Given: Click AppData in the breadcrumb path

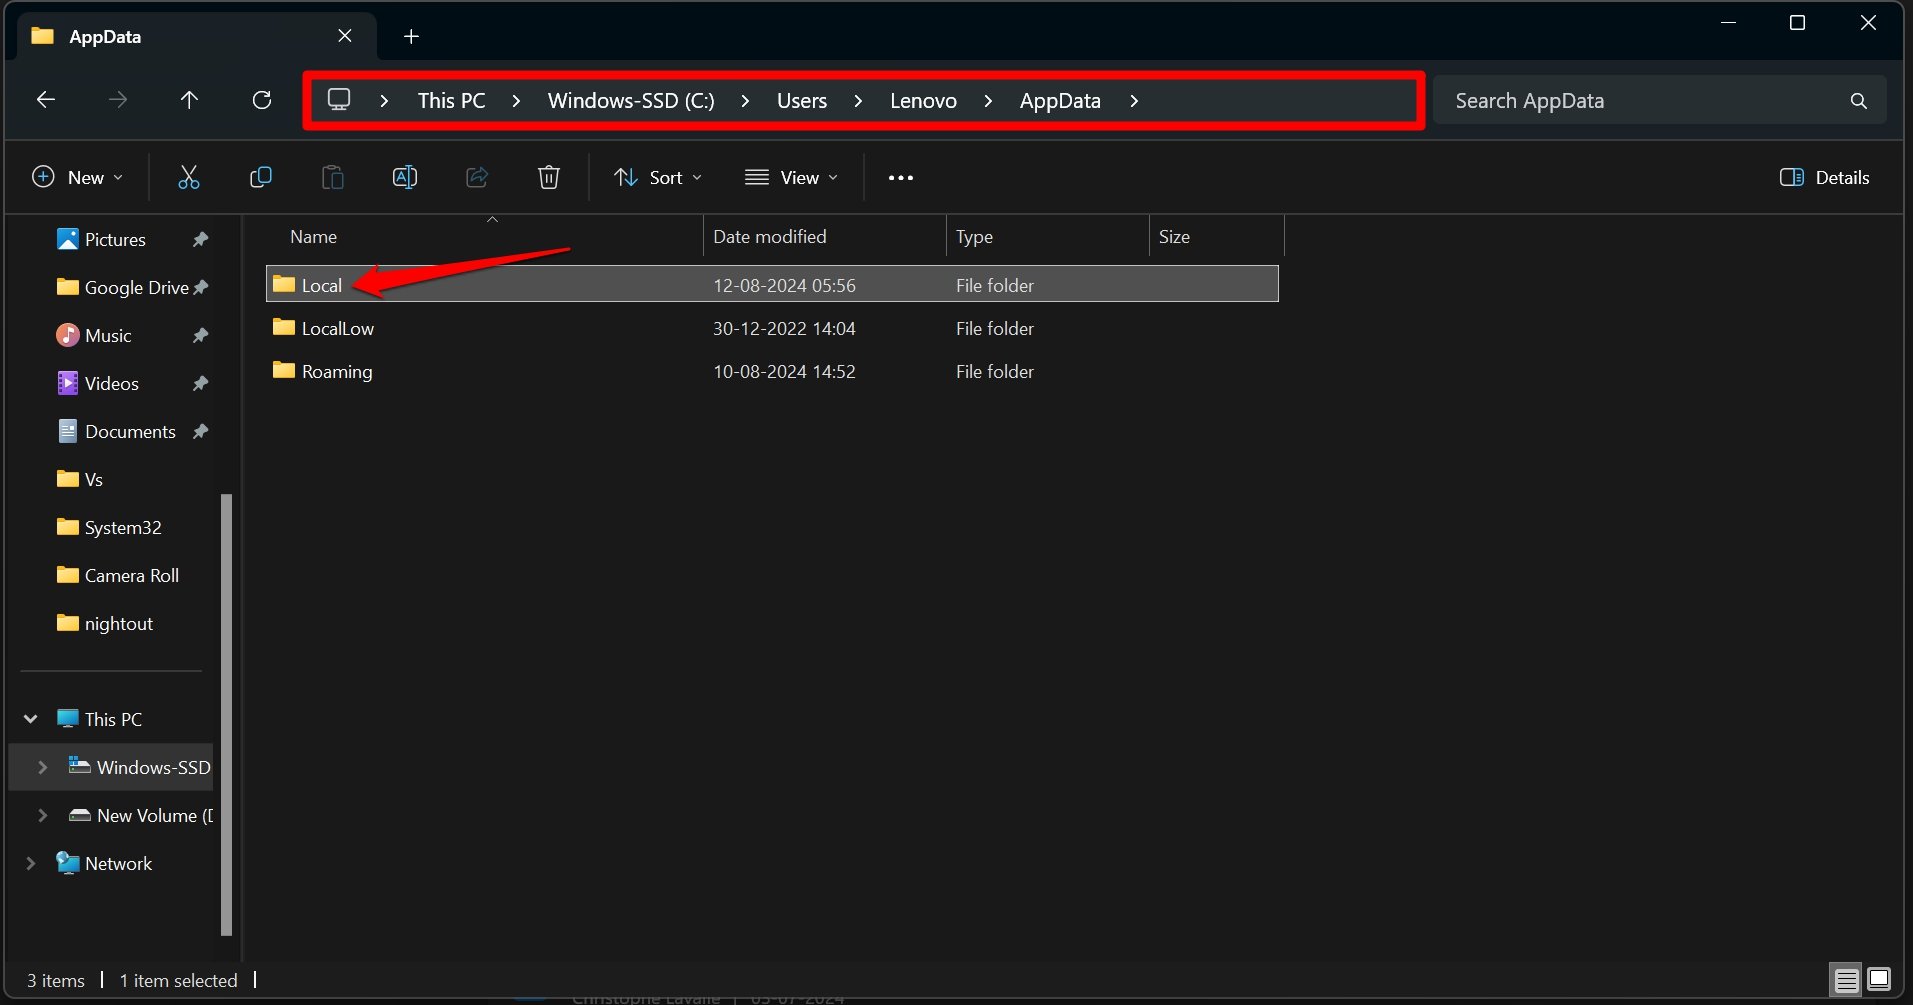Looking at the screenshot, I should [x=1060, y=101].
